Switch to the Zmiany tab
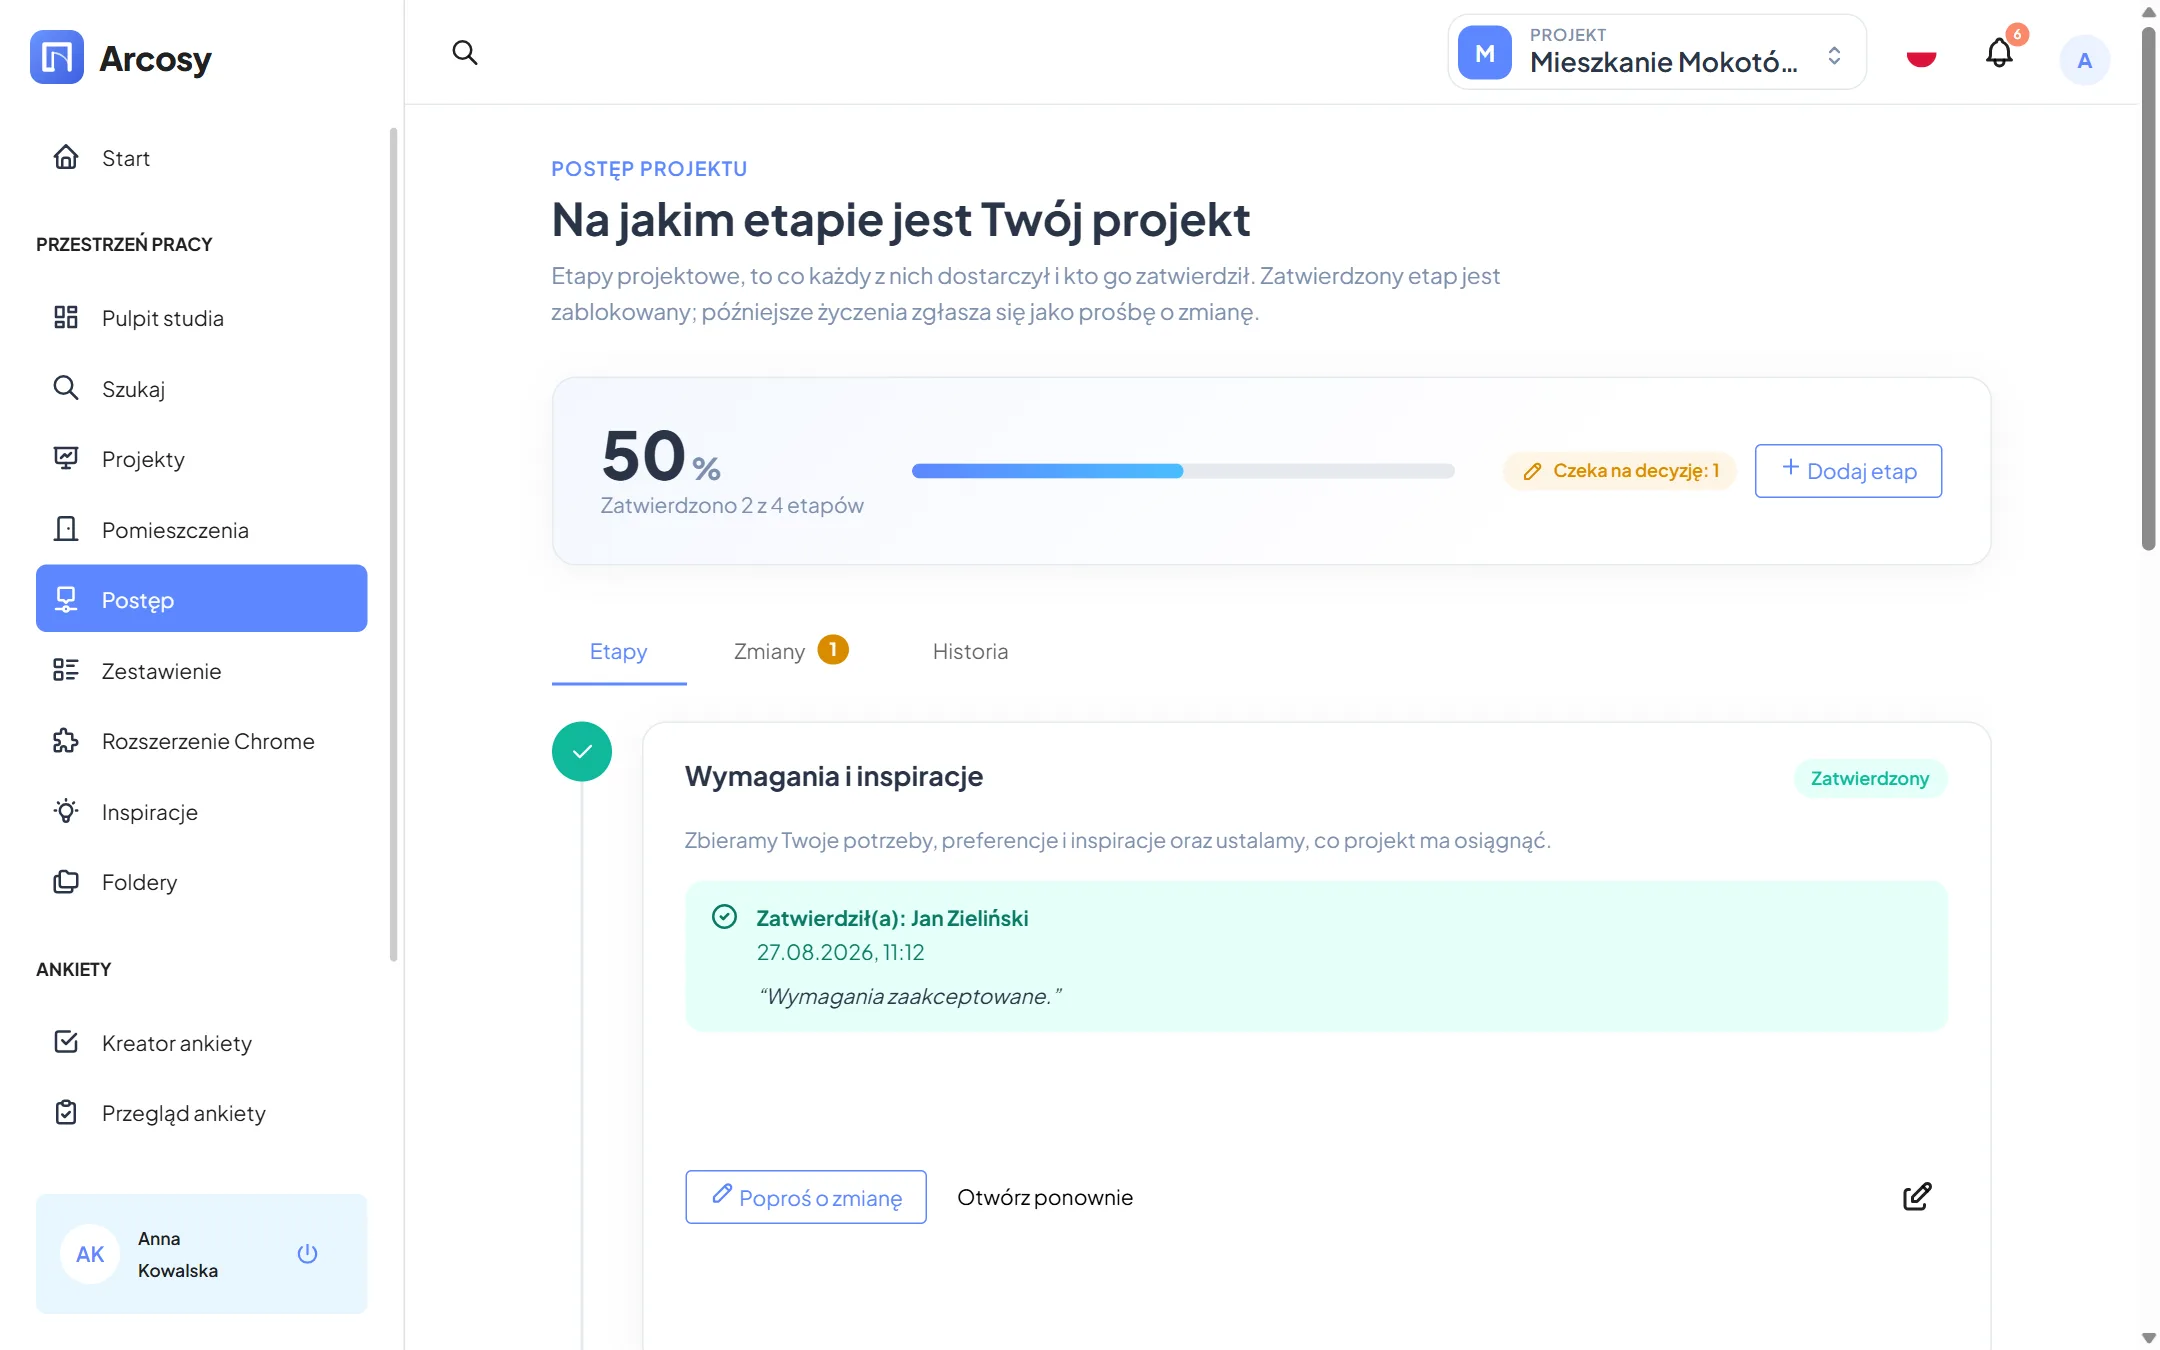The height and width of the screenshot is (1350, 2160). coord(790,652)
